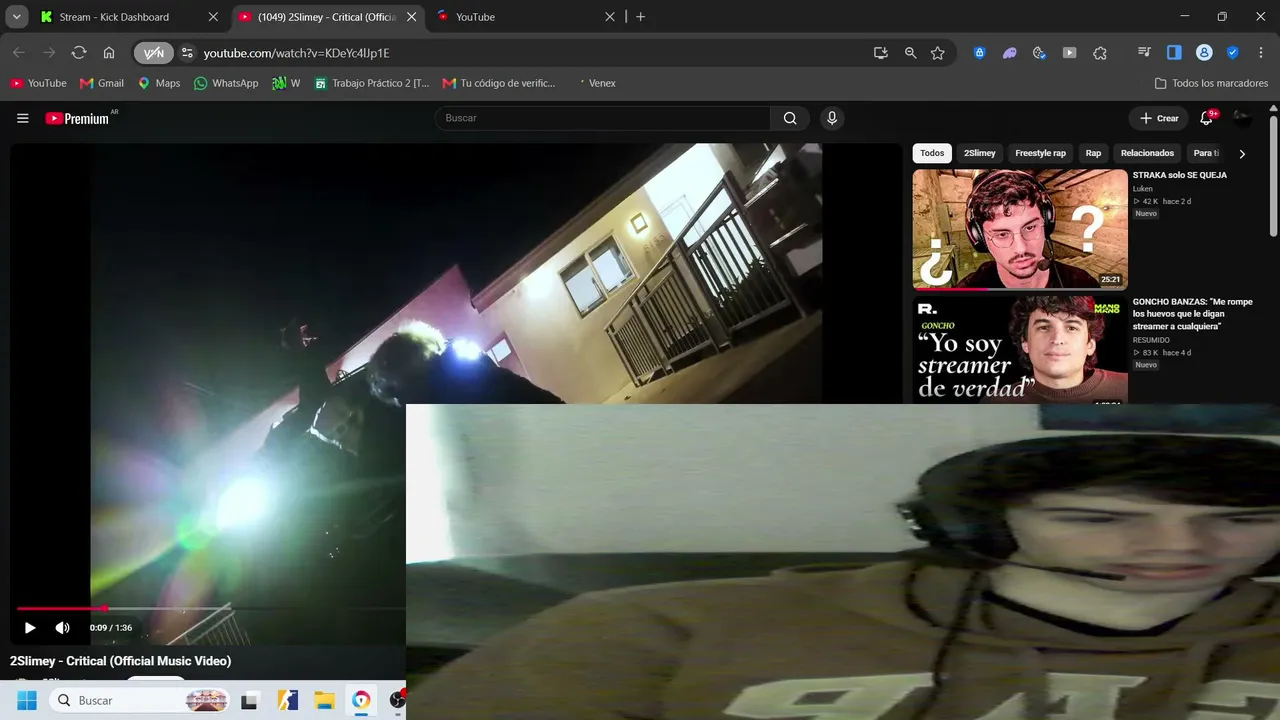Open Tu código de verific... bookmark

[498, 83]
